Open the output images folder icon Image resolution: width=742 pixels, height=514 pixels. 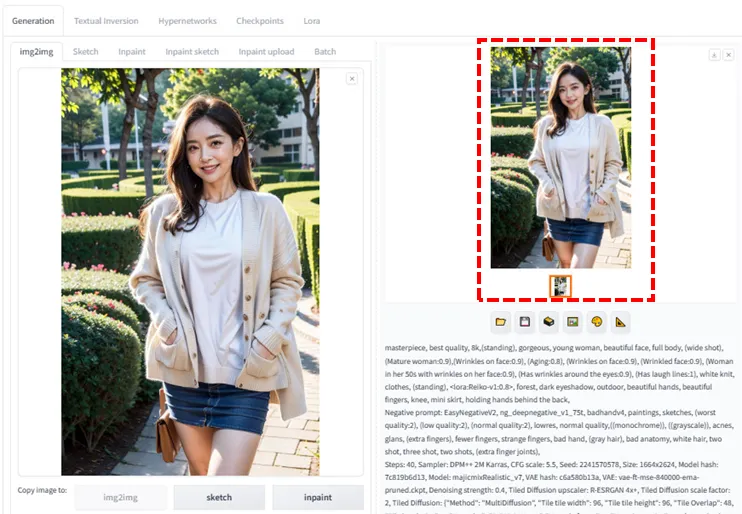tap(500, 322)
